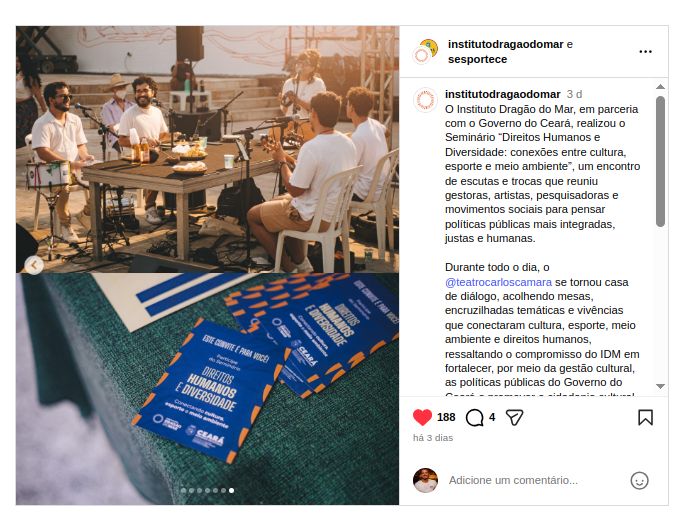The width and height of the screenshot is (677, 515).
Task: View likes count 188
Action: 446,417
